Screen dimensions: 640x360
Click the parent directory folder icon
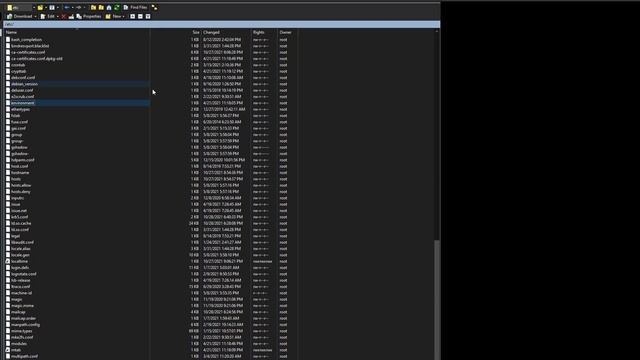click(93, 7)
